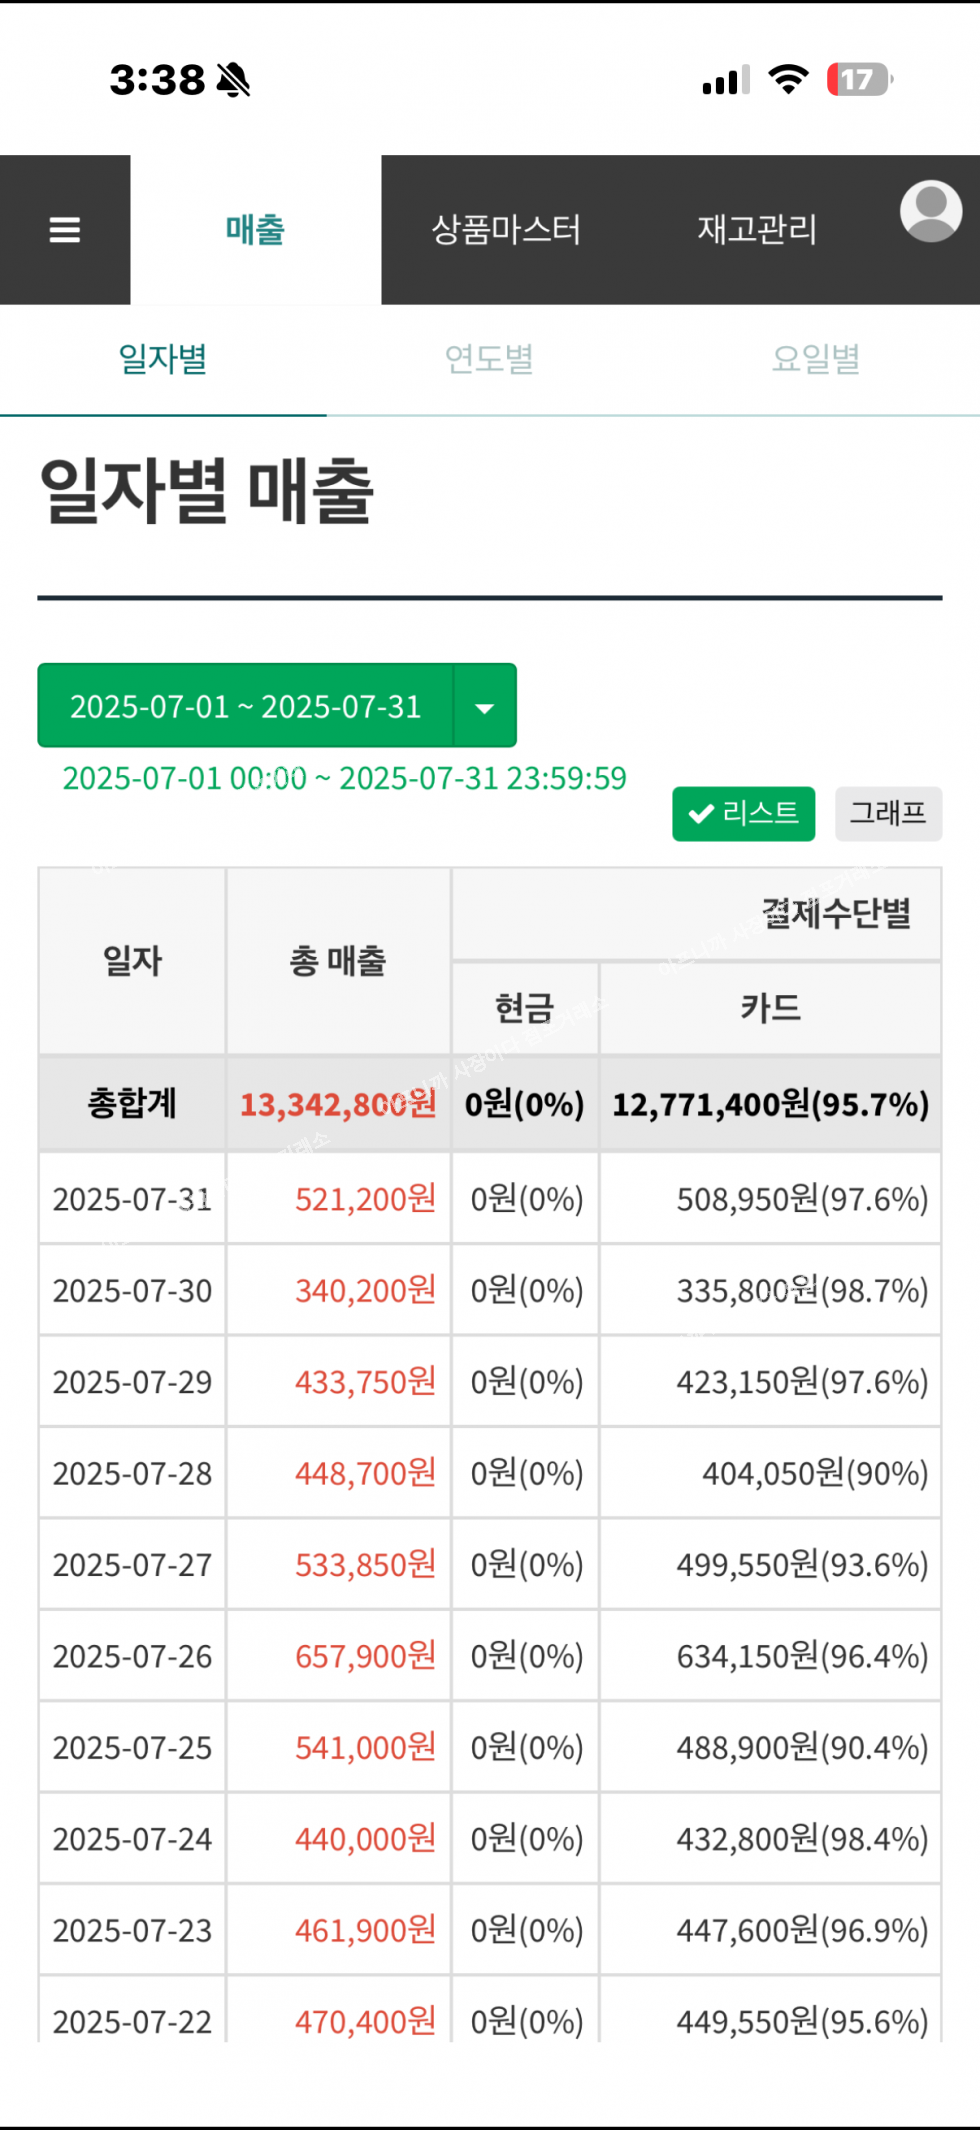Tap the cellular signal bars

[726, 80]
